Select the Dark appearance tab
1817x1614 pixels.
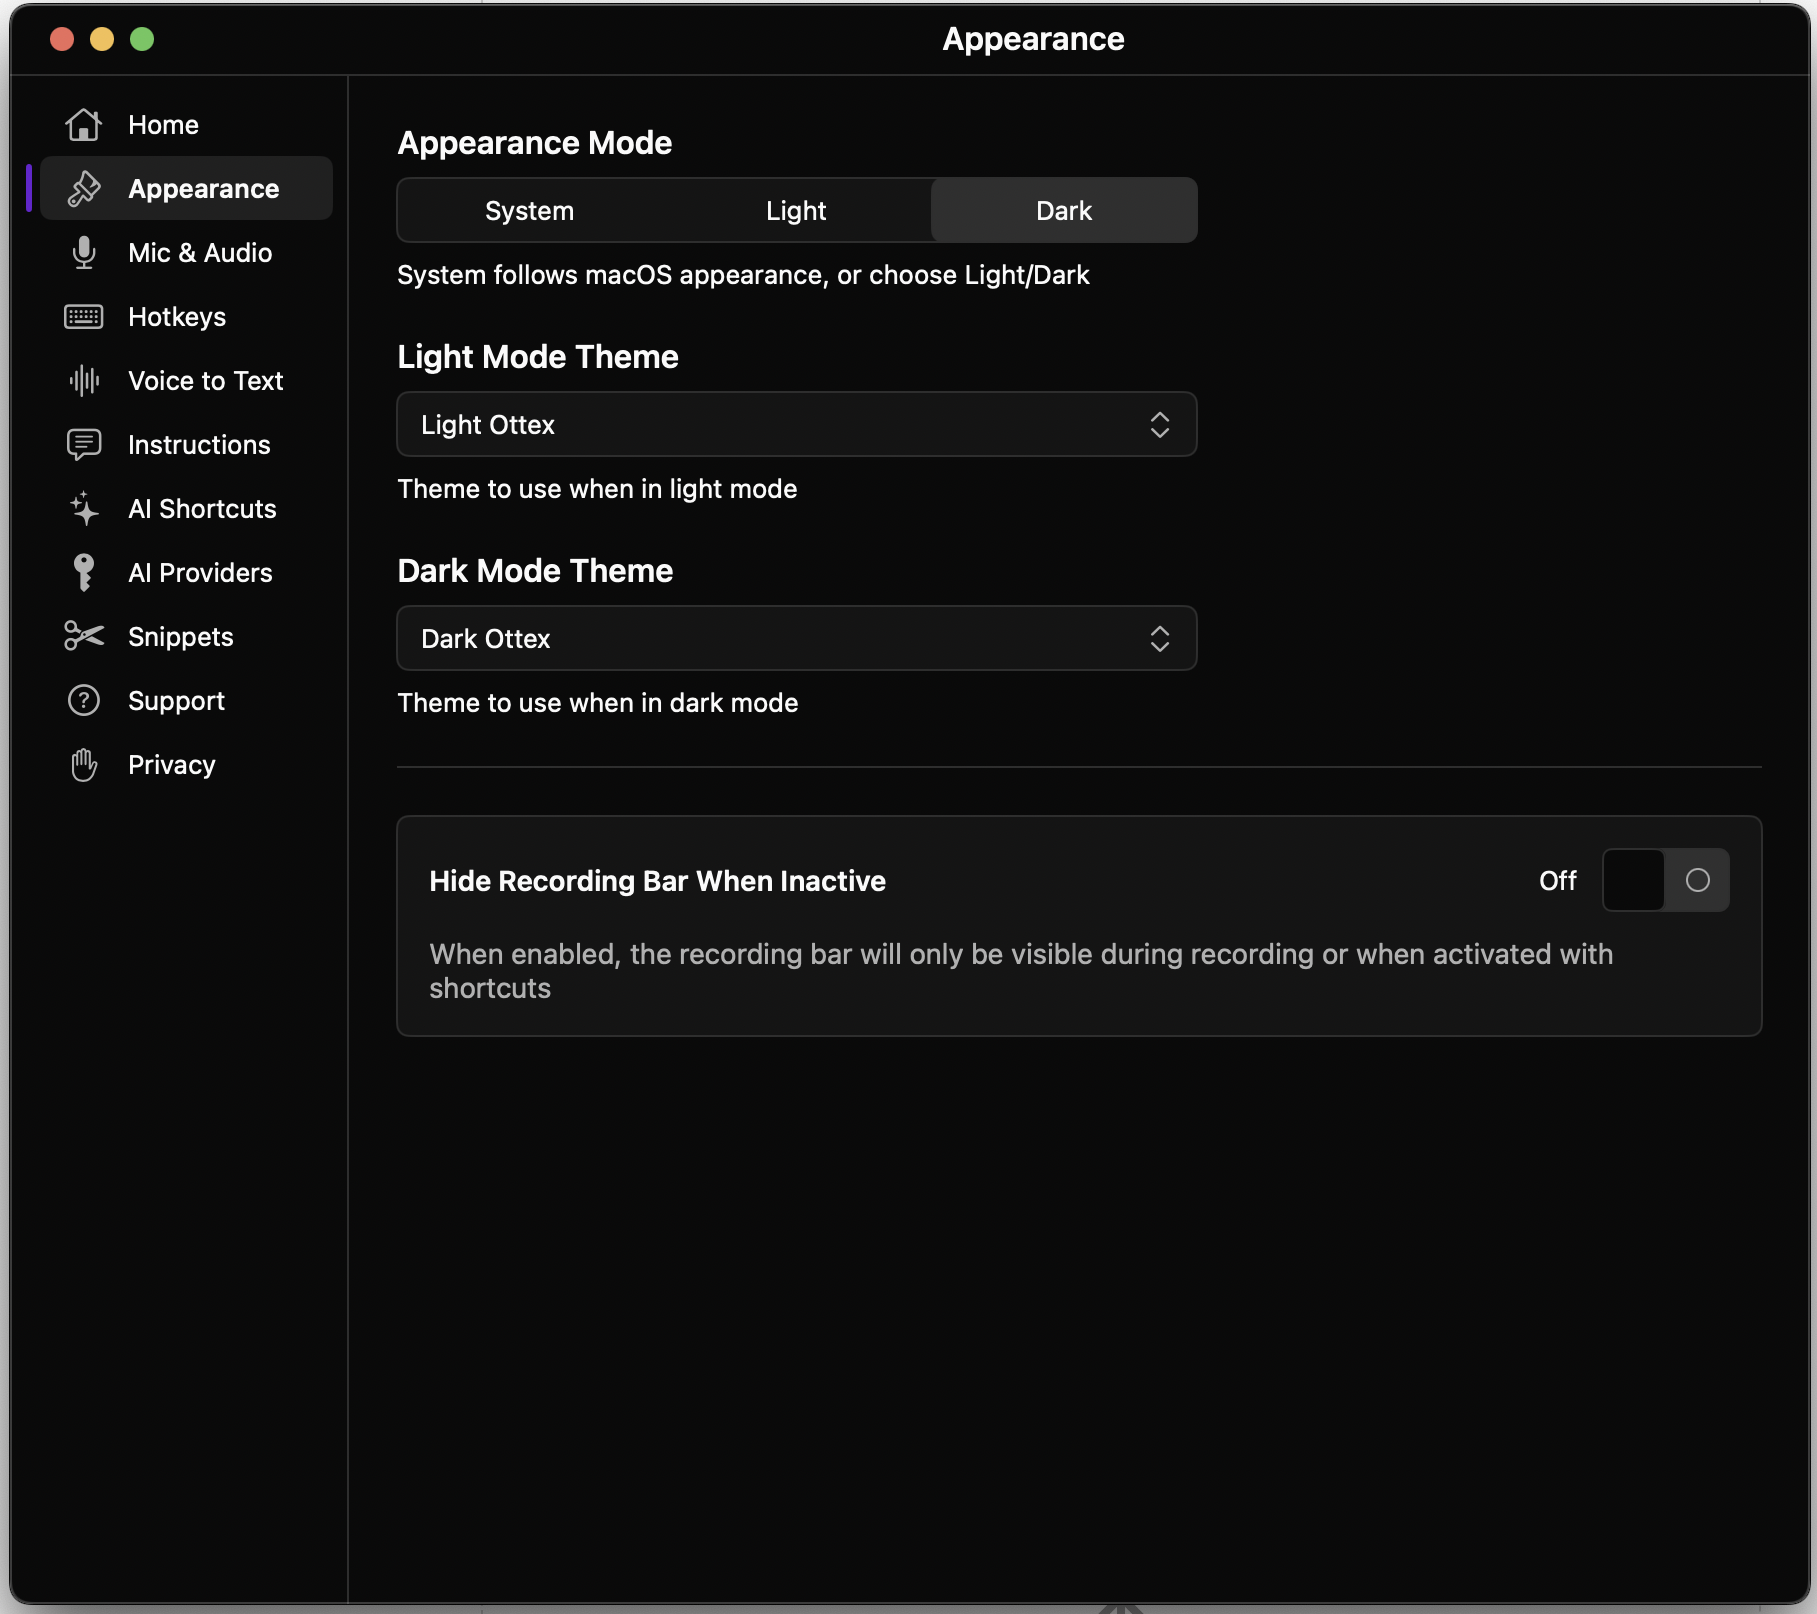(1063, 210)
